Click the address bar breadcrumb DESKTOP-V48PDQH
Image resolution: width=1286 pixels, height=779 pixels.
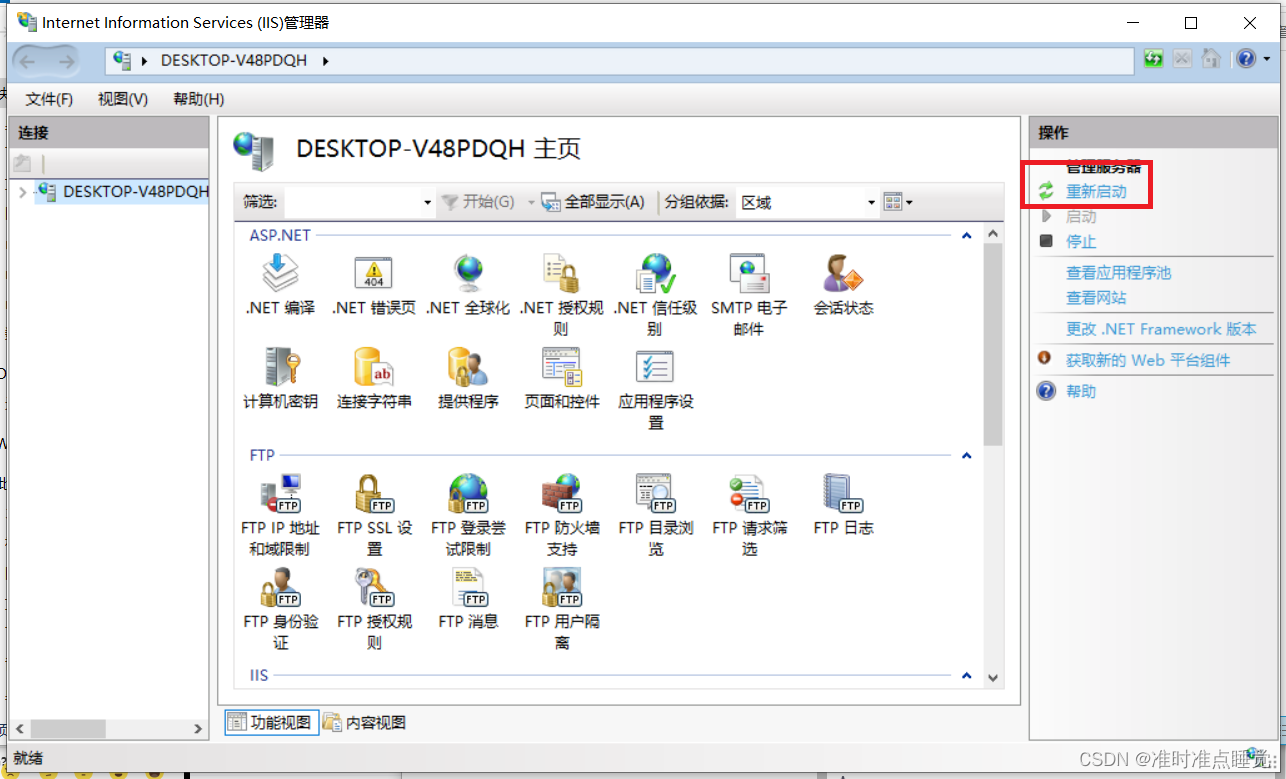[234, 60]
